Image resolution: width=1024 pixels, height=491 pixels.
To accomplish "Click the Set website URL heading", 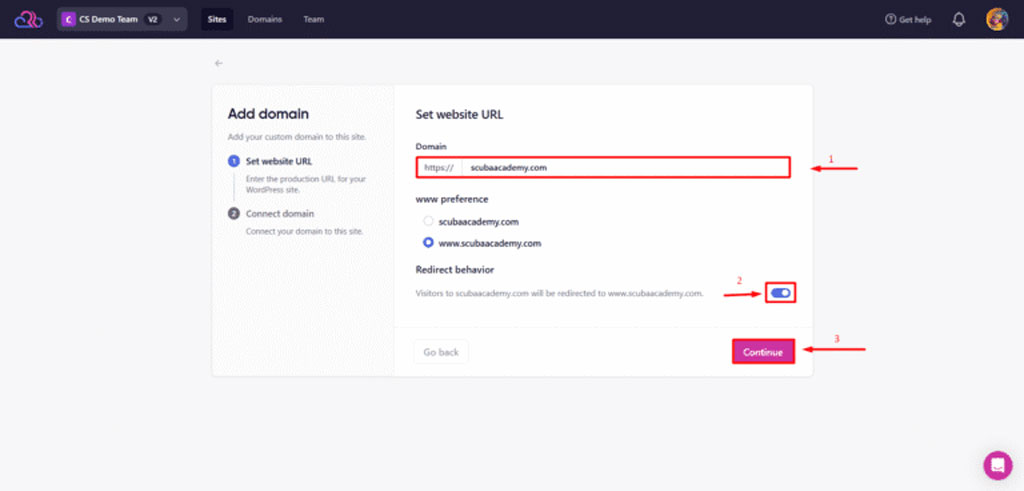I will click(460, 115).
